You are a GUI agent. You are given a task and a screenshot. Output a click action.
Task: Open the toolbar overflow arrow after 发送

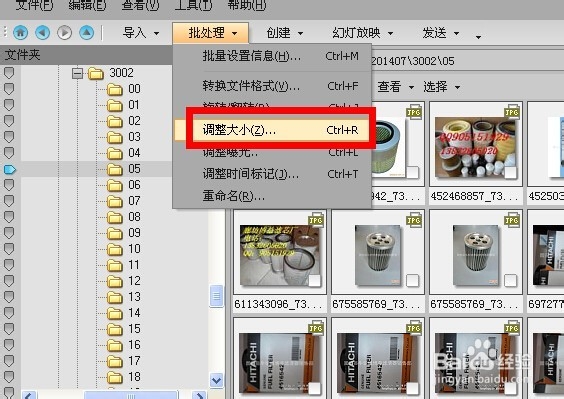pyautogui.click(x=478, y=37)
